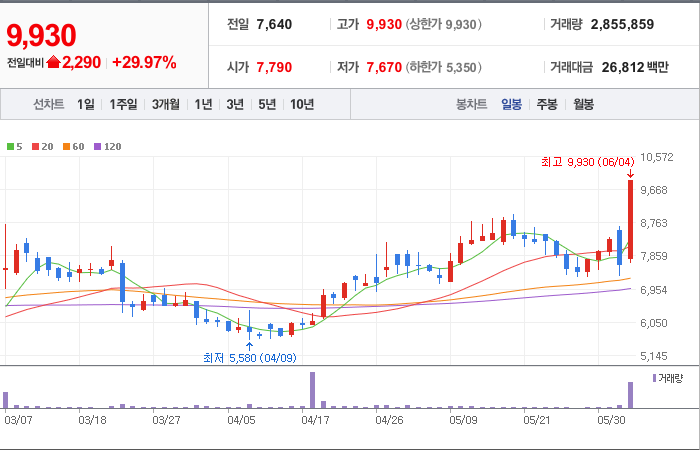Display the 10년 chart period

(x=302, y=104)
